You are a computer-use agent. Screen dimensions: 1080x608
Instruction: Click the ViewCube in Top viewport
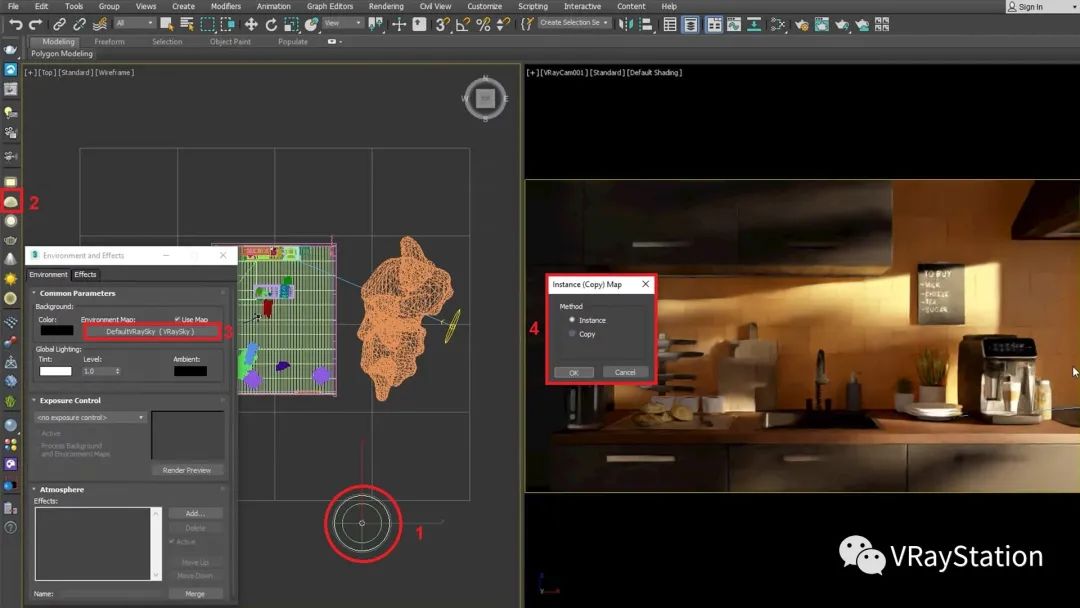(x=485, y=98)
